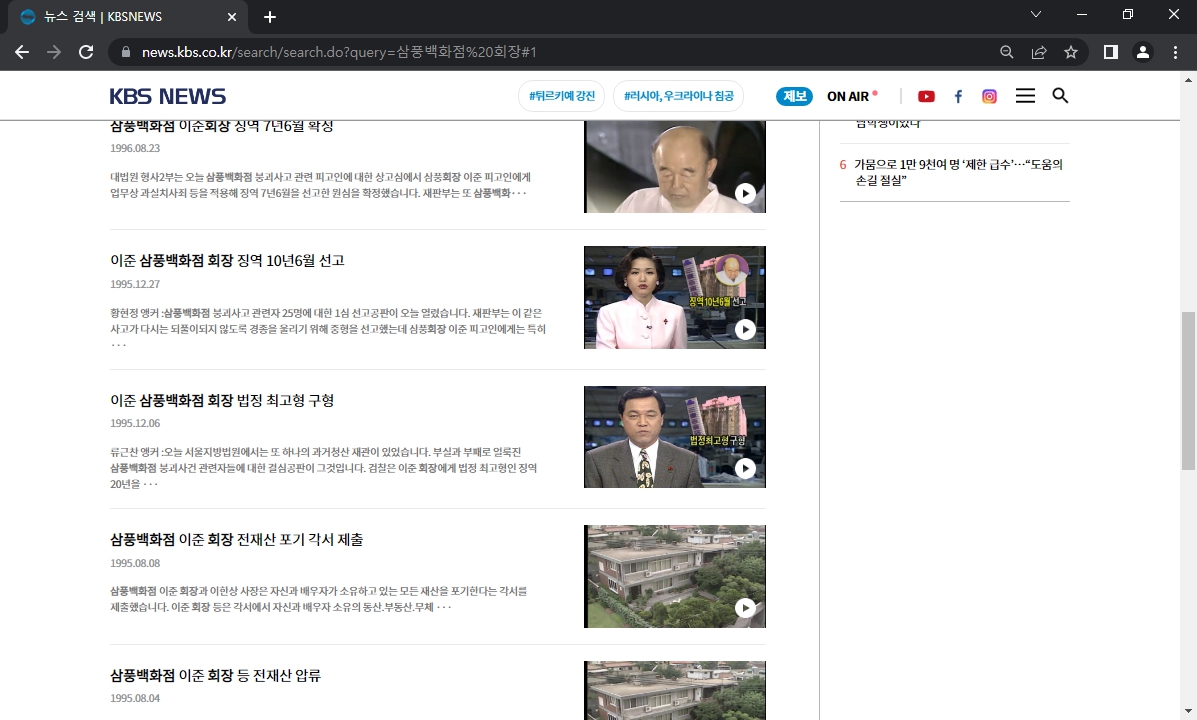Click the date 1996.08.23
Screen dimensions: 1197x720
135,148
